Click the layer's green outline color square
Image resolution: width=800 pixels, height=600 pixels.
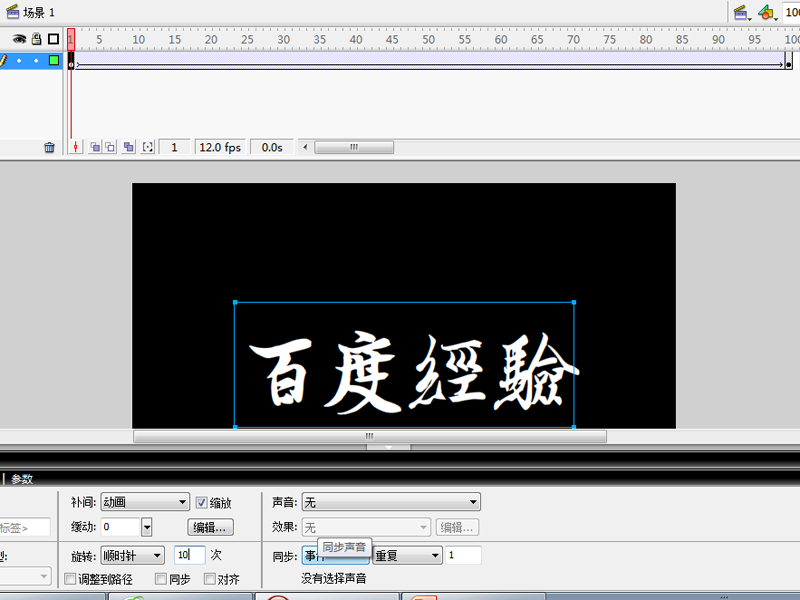point(54,60)
